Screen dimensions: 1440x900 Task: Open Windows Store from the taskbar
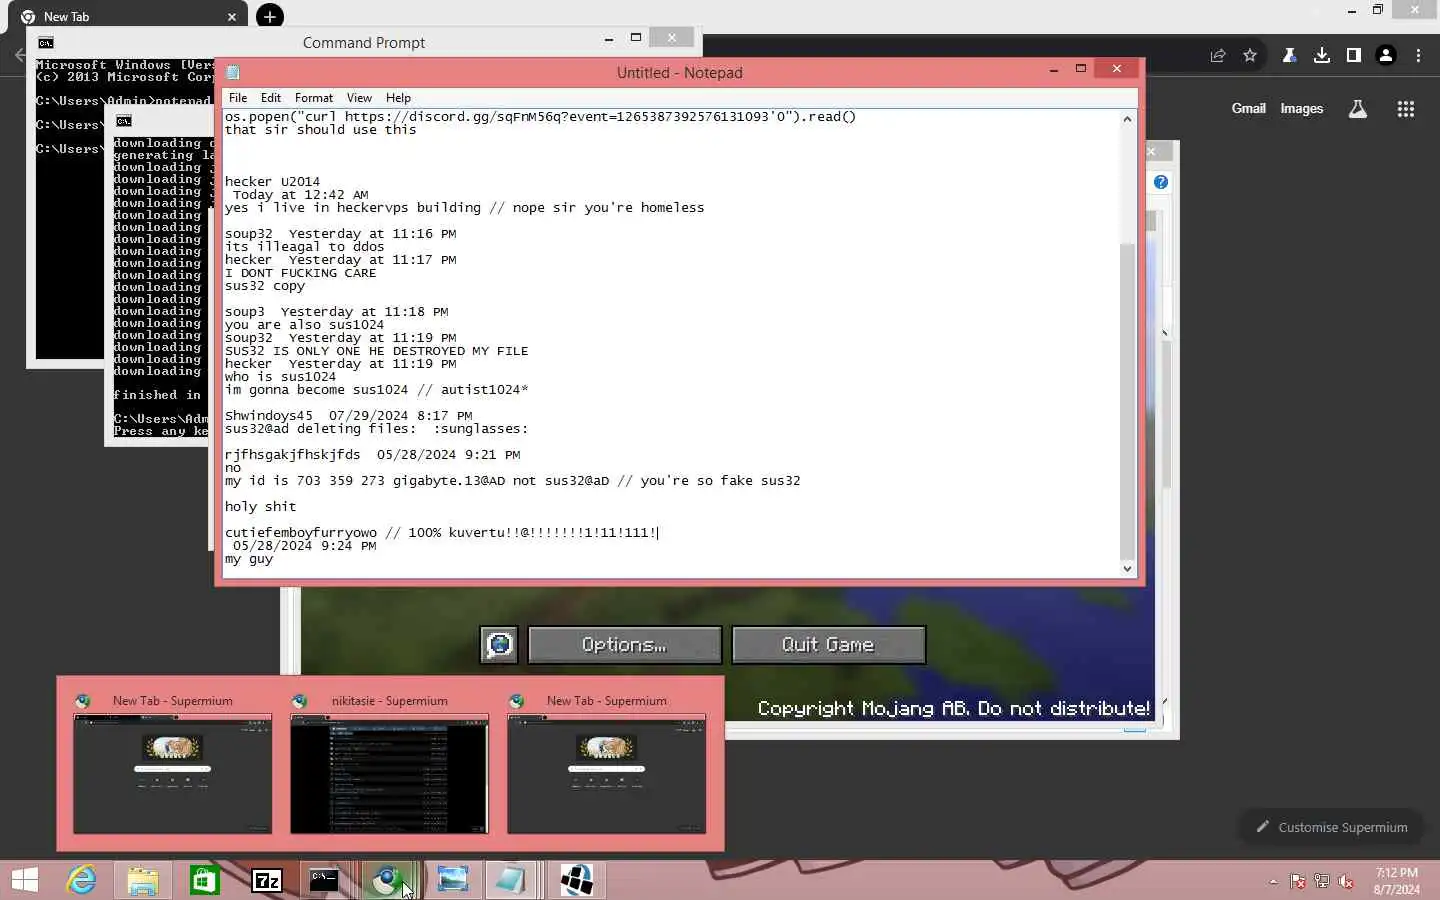(205, 880)
